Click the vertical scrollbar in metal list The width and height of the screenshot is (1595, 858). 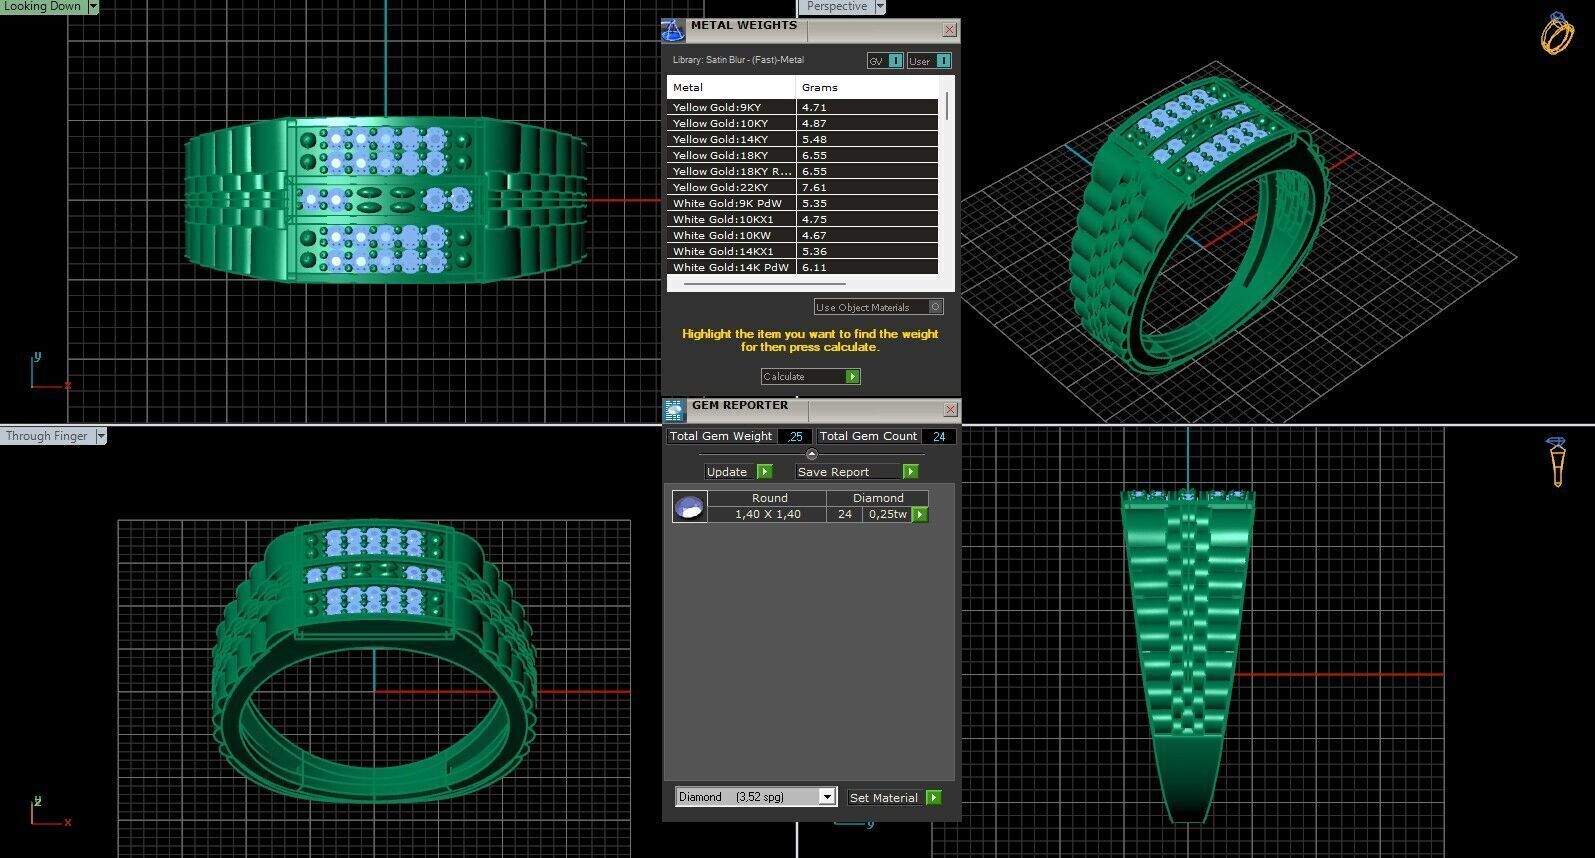coord(947,105)
